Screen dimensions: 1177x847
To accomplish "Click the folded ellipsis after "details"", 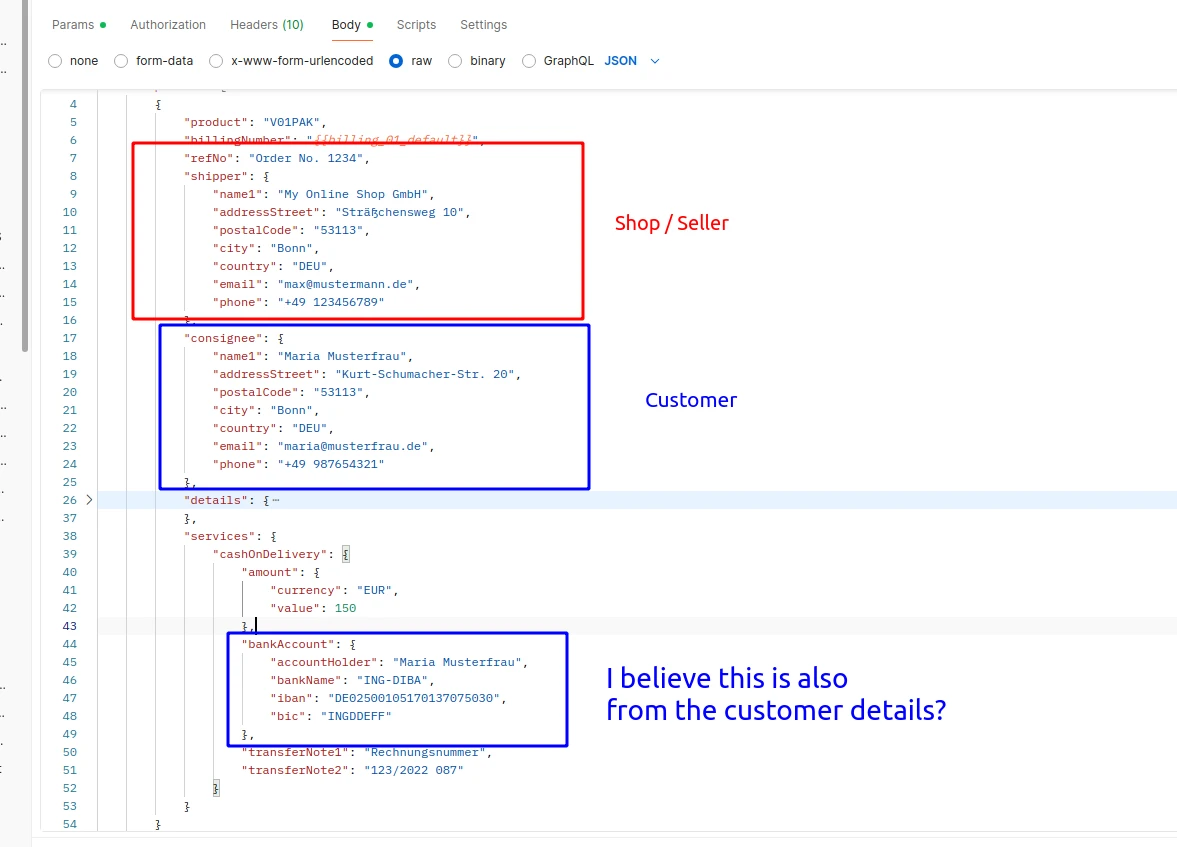I will coord(275,500).
